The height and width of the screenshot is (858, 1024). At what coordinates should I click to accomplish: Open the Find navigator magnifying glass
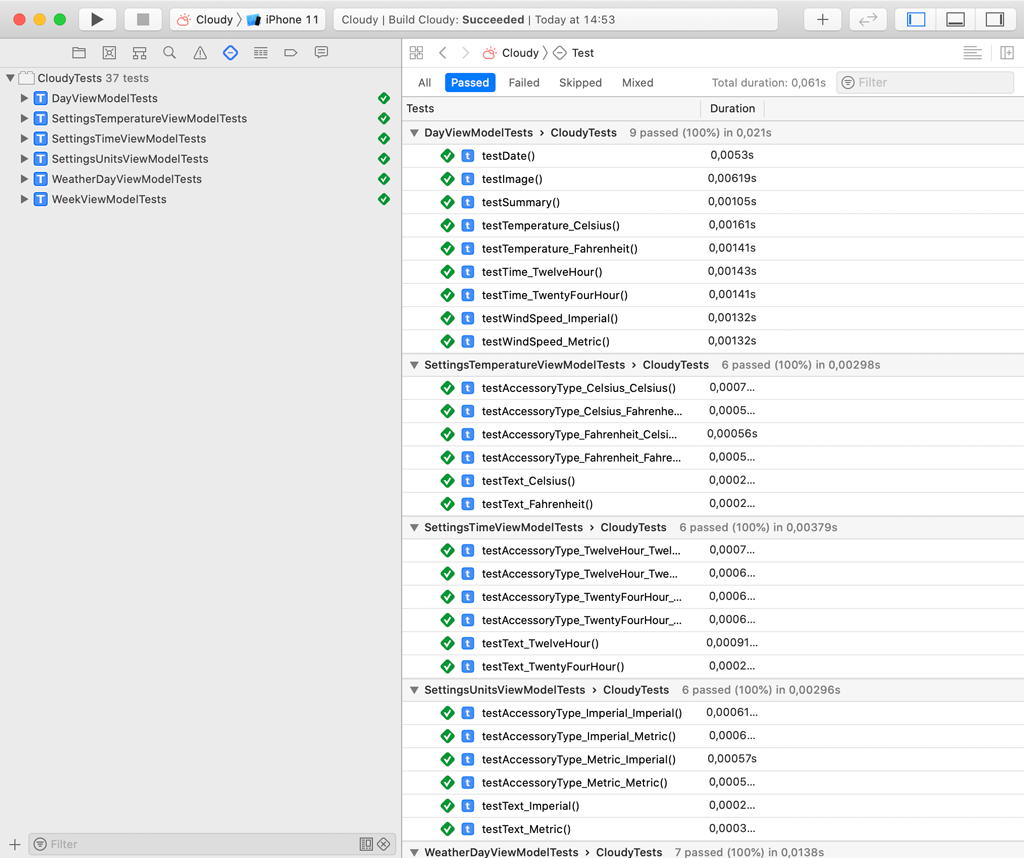(170, 52)
